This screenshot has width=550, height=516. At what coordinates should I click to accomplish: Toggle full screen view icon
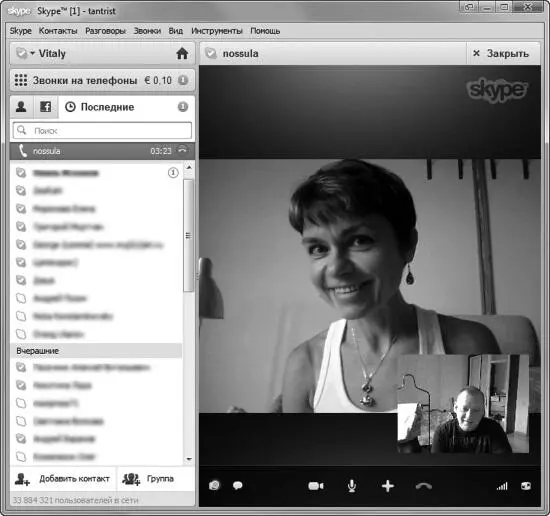pyautogui.click(x=526, y=485)
